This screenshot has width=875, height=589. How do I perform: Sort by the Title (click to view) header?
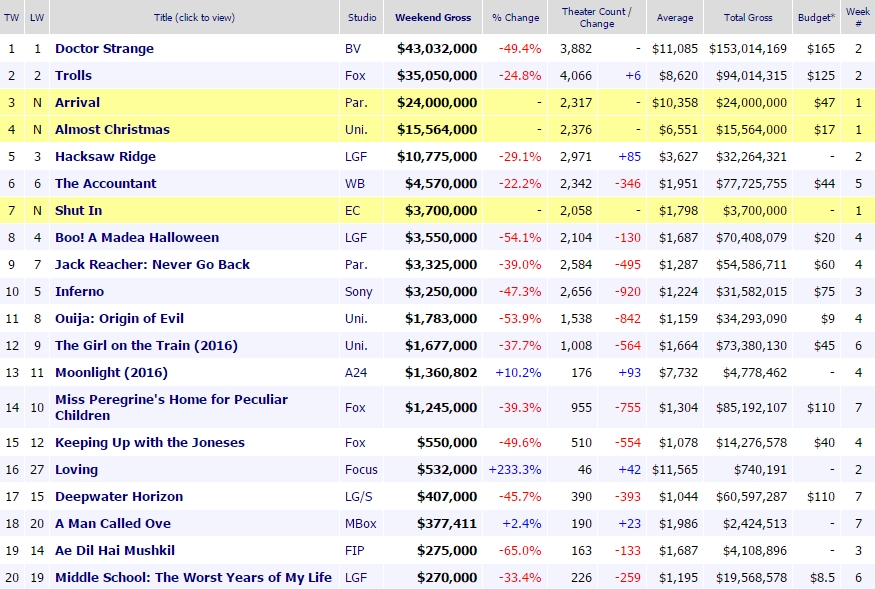tap(194, 17)
